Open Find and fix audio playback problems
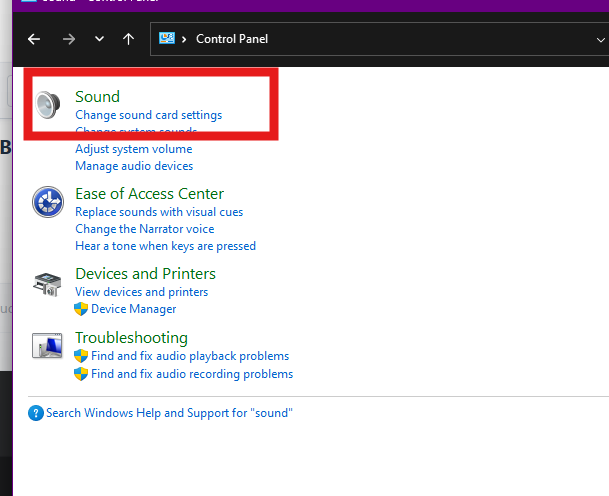The image size is (609, 496). [190, 356]
